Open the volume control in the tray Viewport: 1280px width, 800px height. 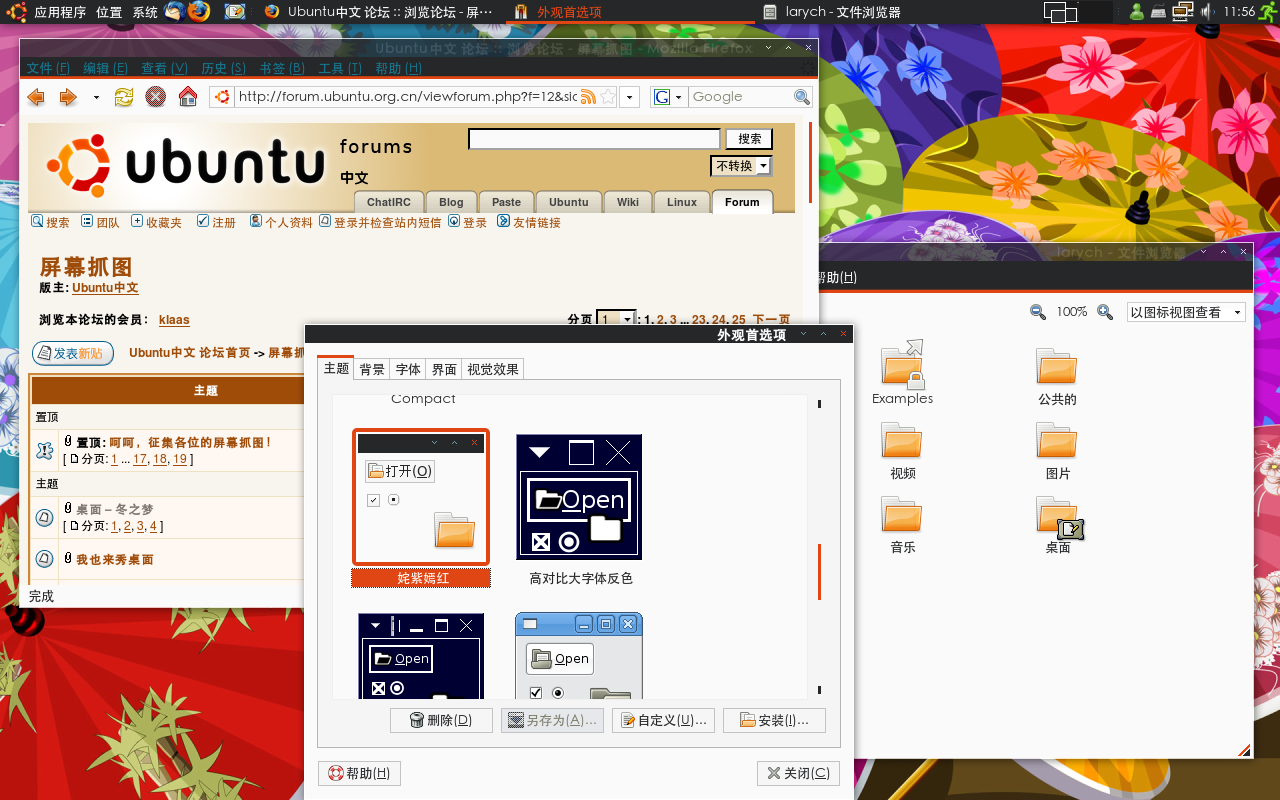(x=1207, y=12)
